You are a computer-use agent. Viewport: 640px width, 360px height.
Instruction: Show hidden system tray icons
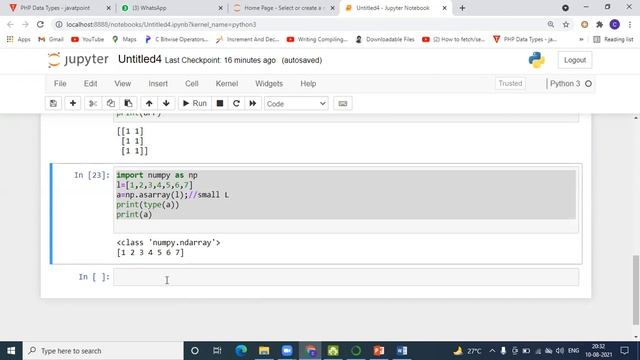492,351
